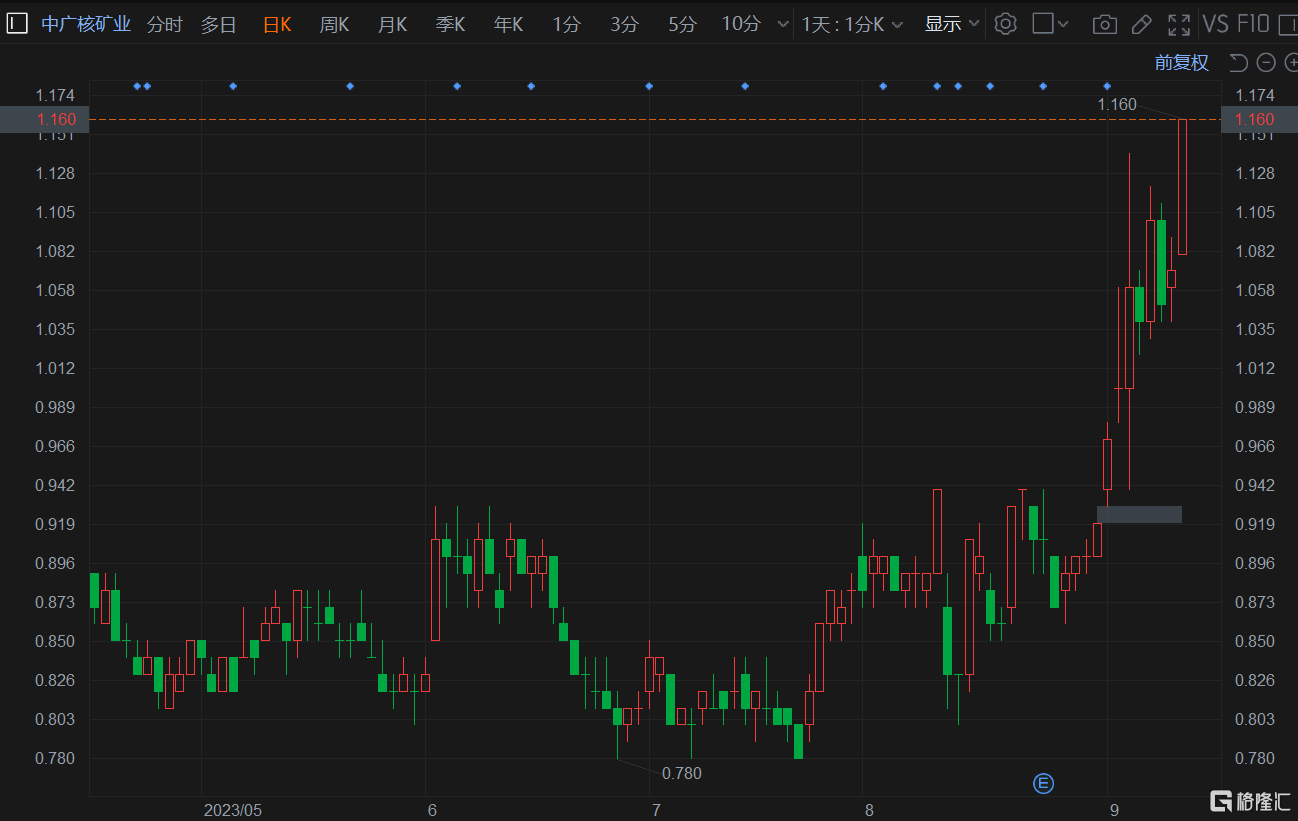Viewport: 1298px width, 821px height.
Task: Click the gray price level bar near 0.925
Action: [1139, 514]
